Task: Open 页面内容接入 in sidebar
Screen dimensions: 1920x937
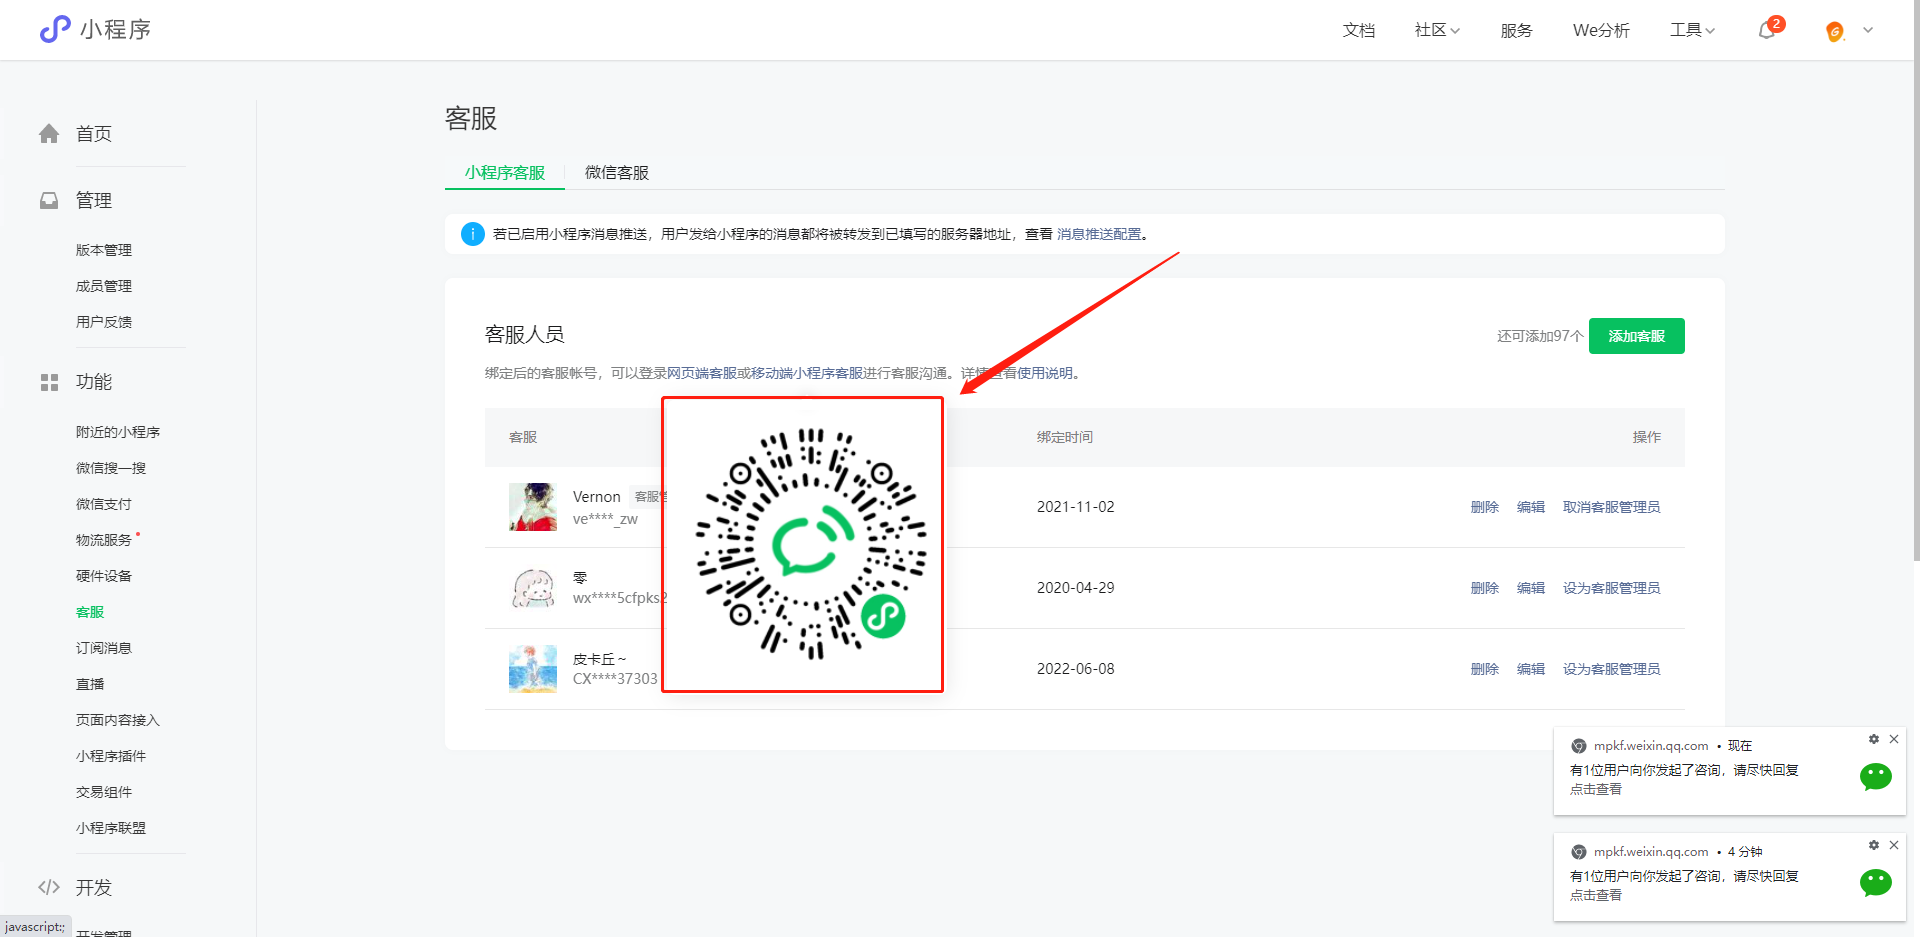Action: point(118,720)
